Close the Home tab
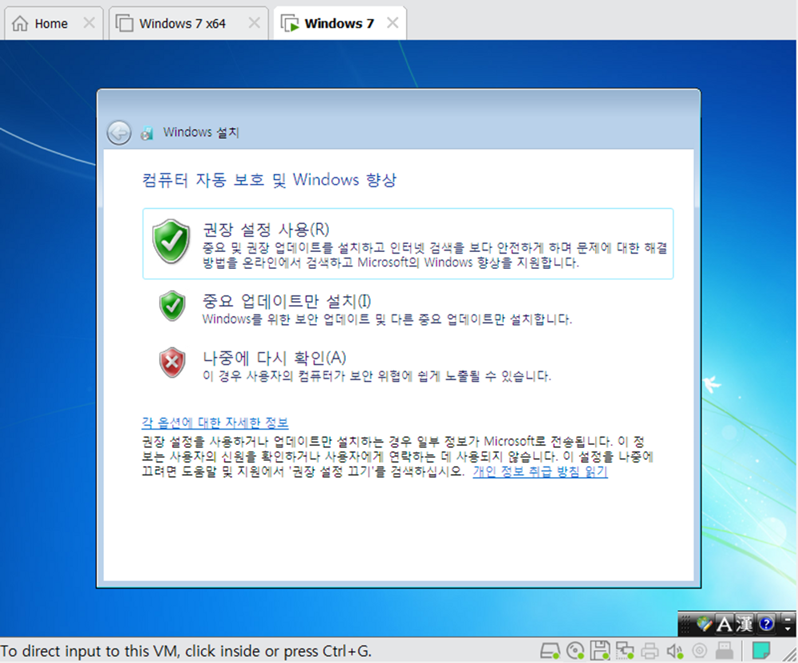The image size is (798, 663). [89, 23]
